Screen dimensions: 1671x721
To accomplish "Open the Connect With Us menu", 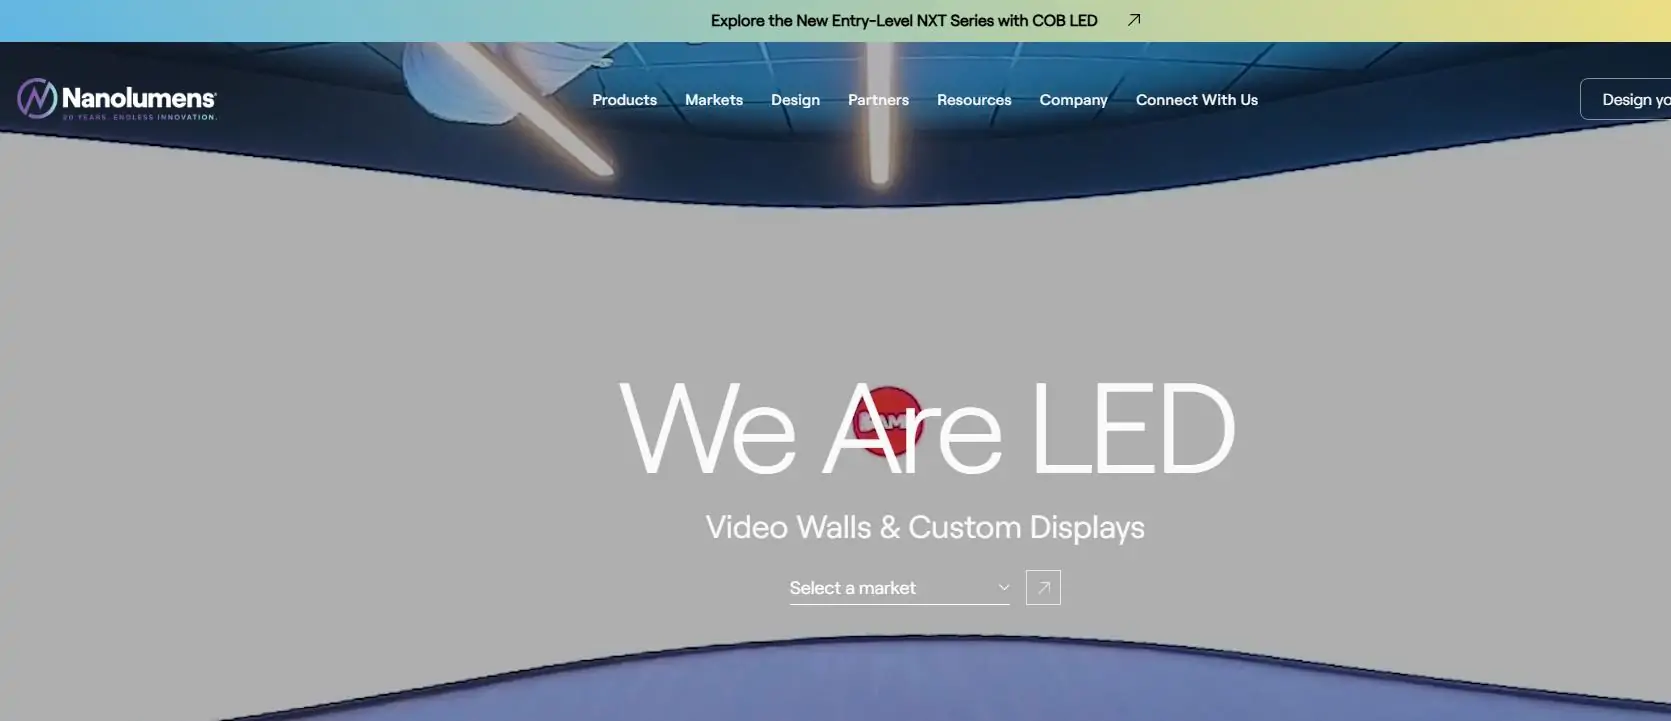I will 1196,100.
